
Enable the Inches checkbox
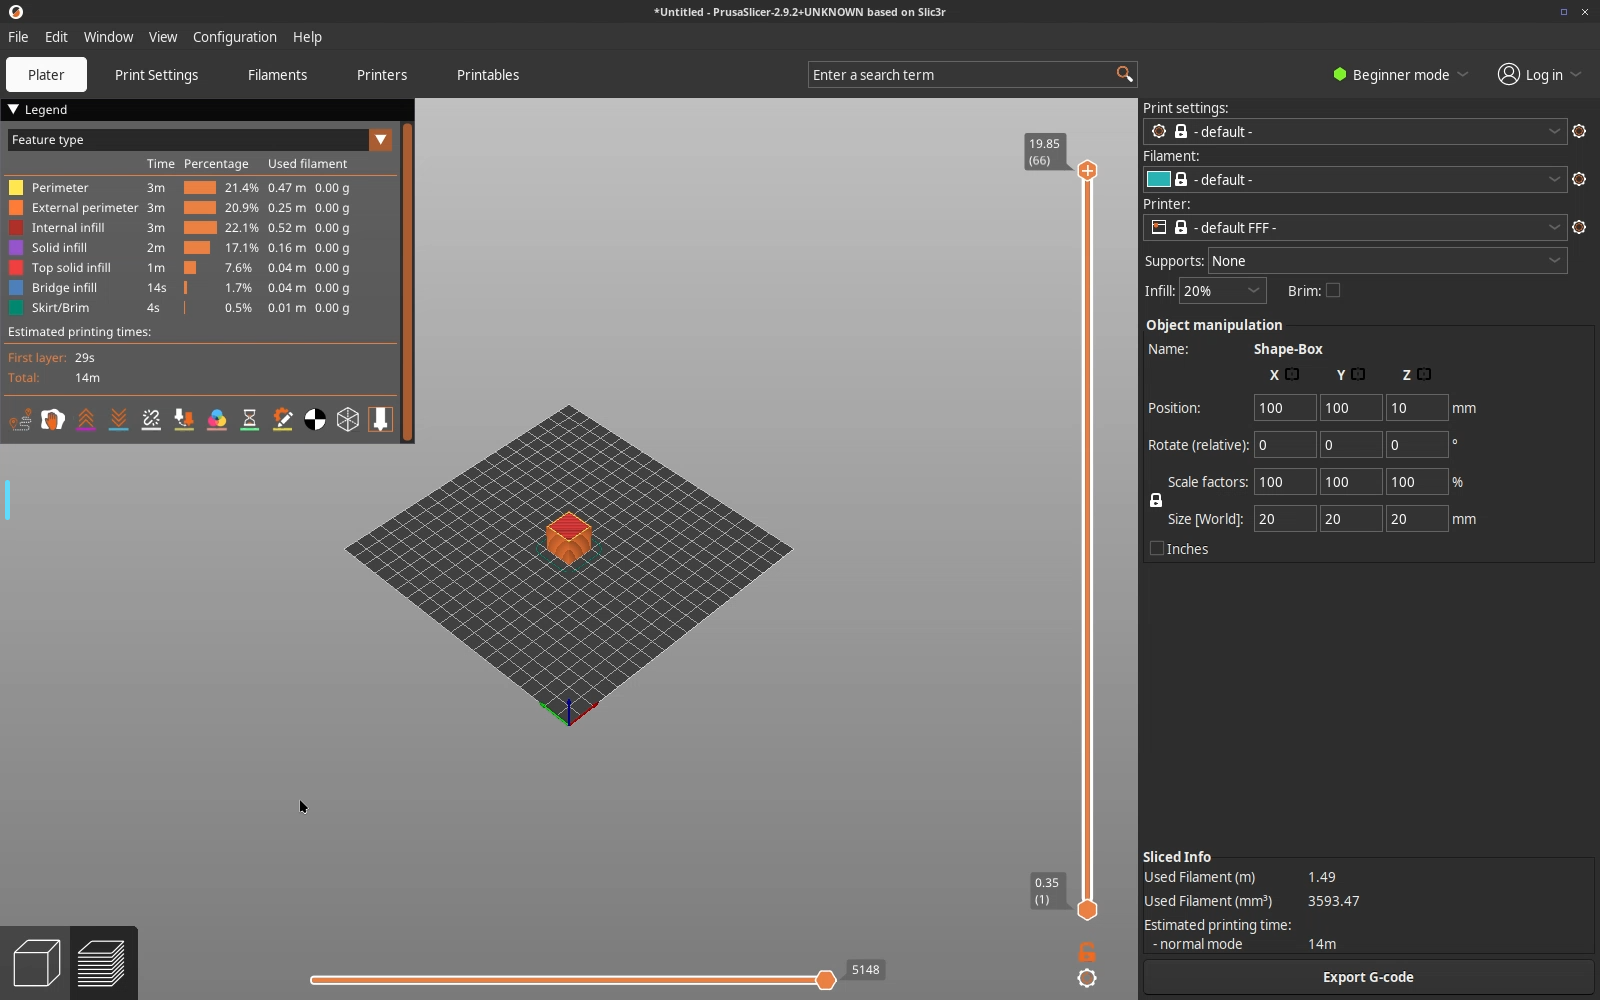pos(1157,548)
